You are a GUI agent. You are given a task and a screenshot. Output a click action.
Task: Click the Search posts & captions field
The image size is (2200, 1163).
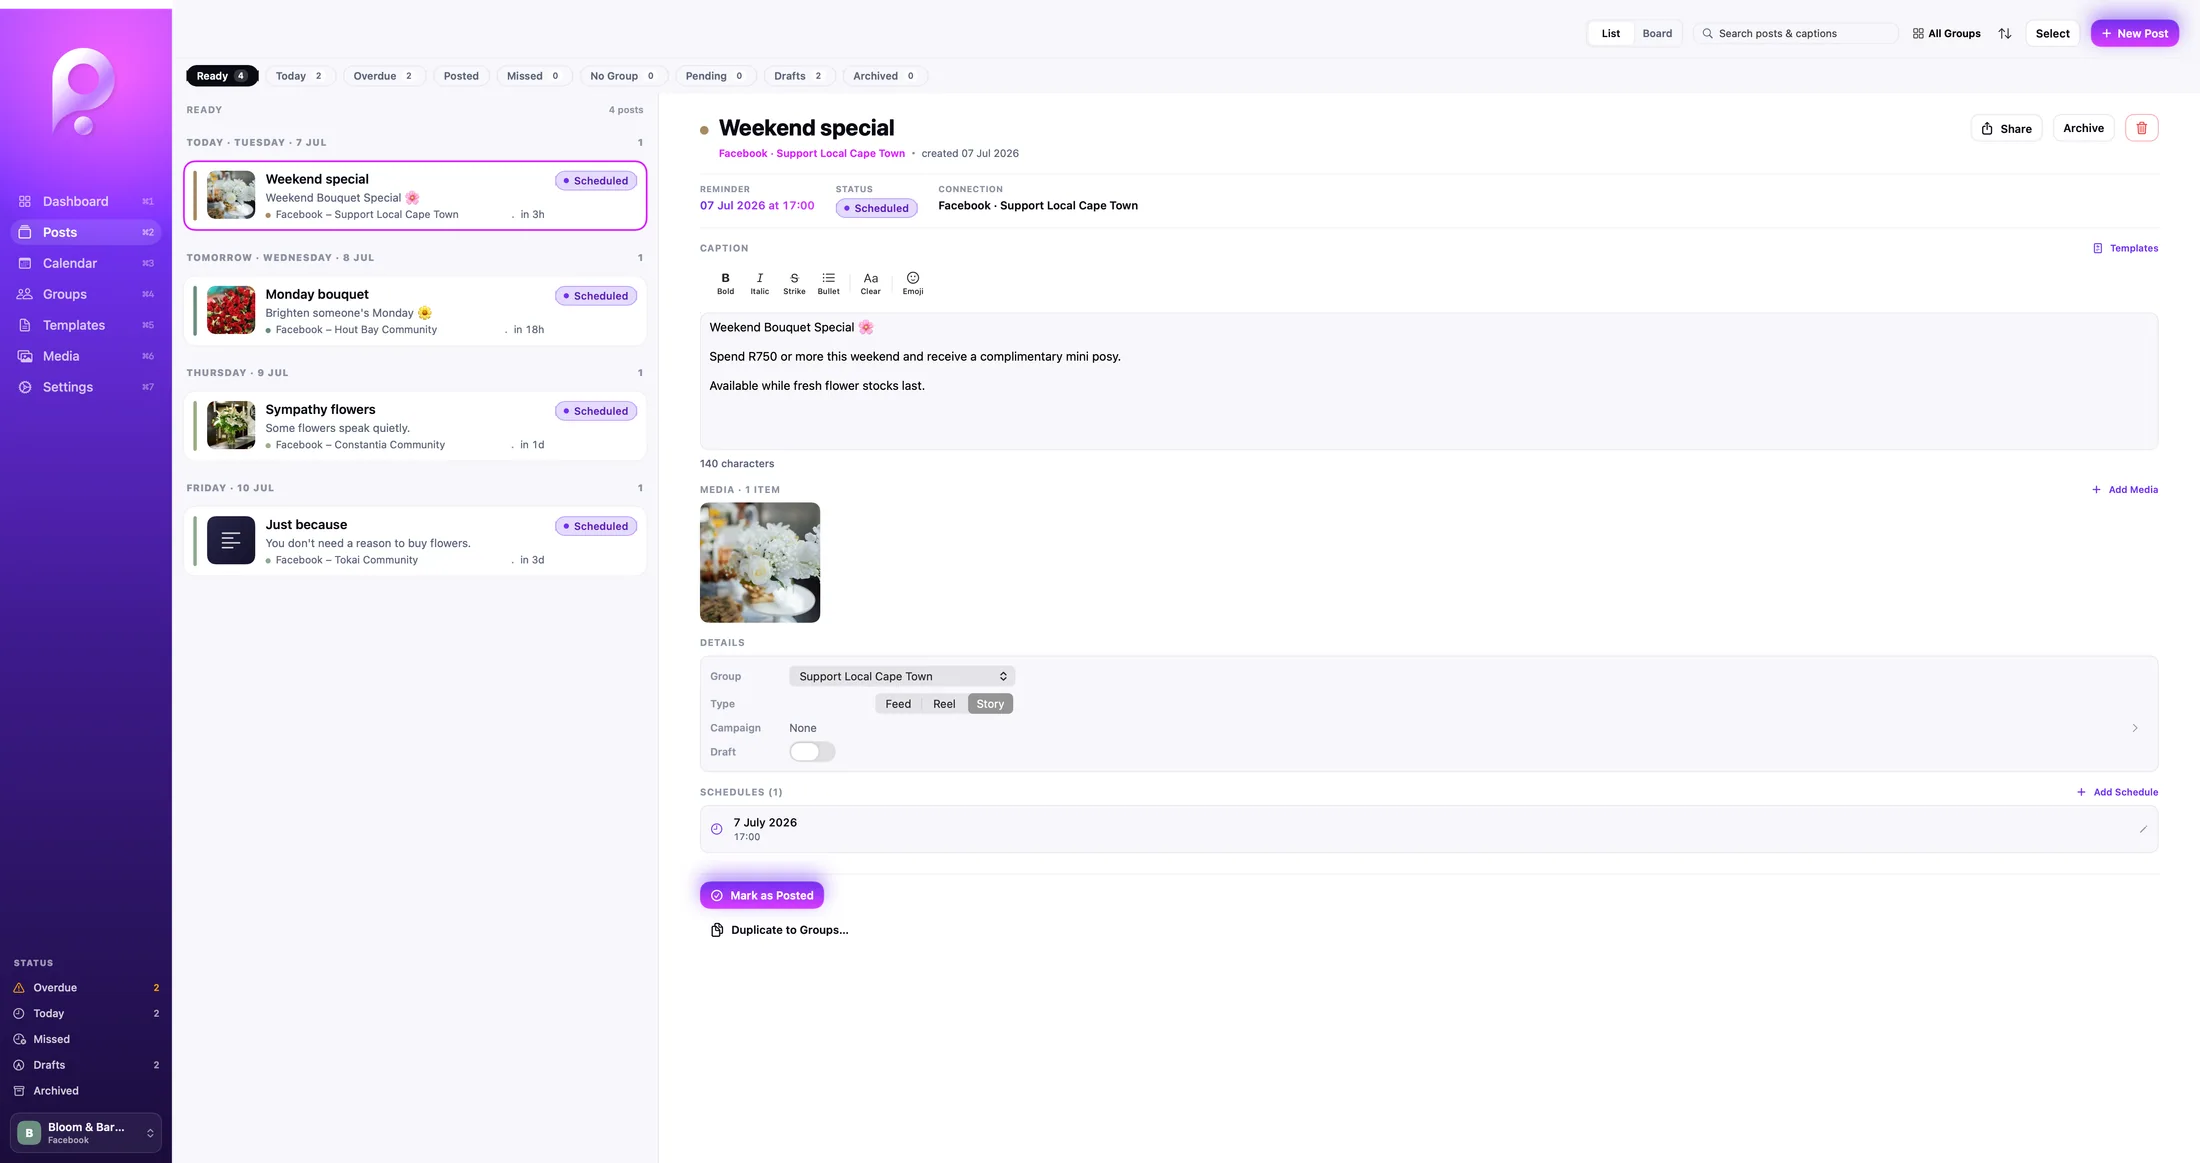click(x=1796, y=33)
